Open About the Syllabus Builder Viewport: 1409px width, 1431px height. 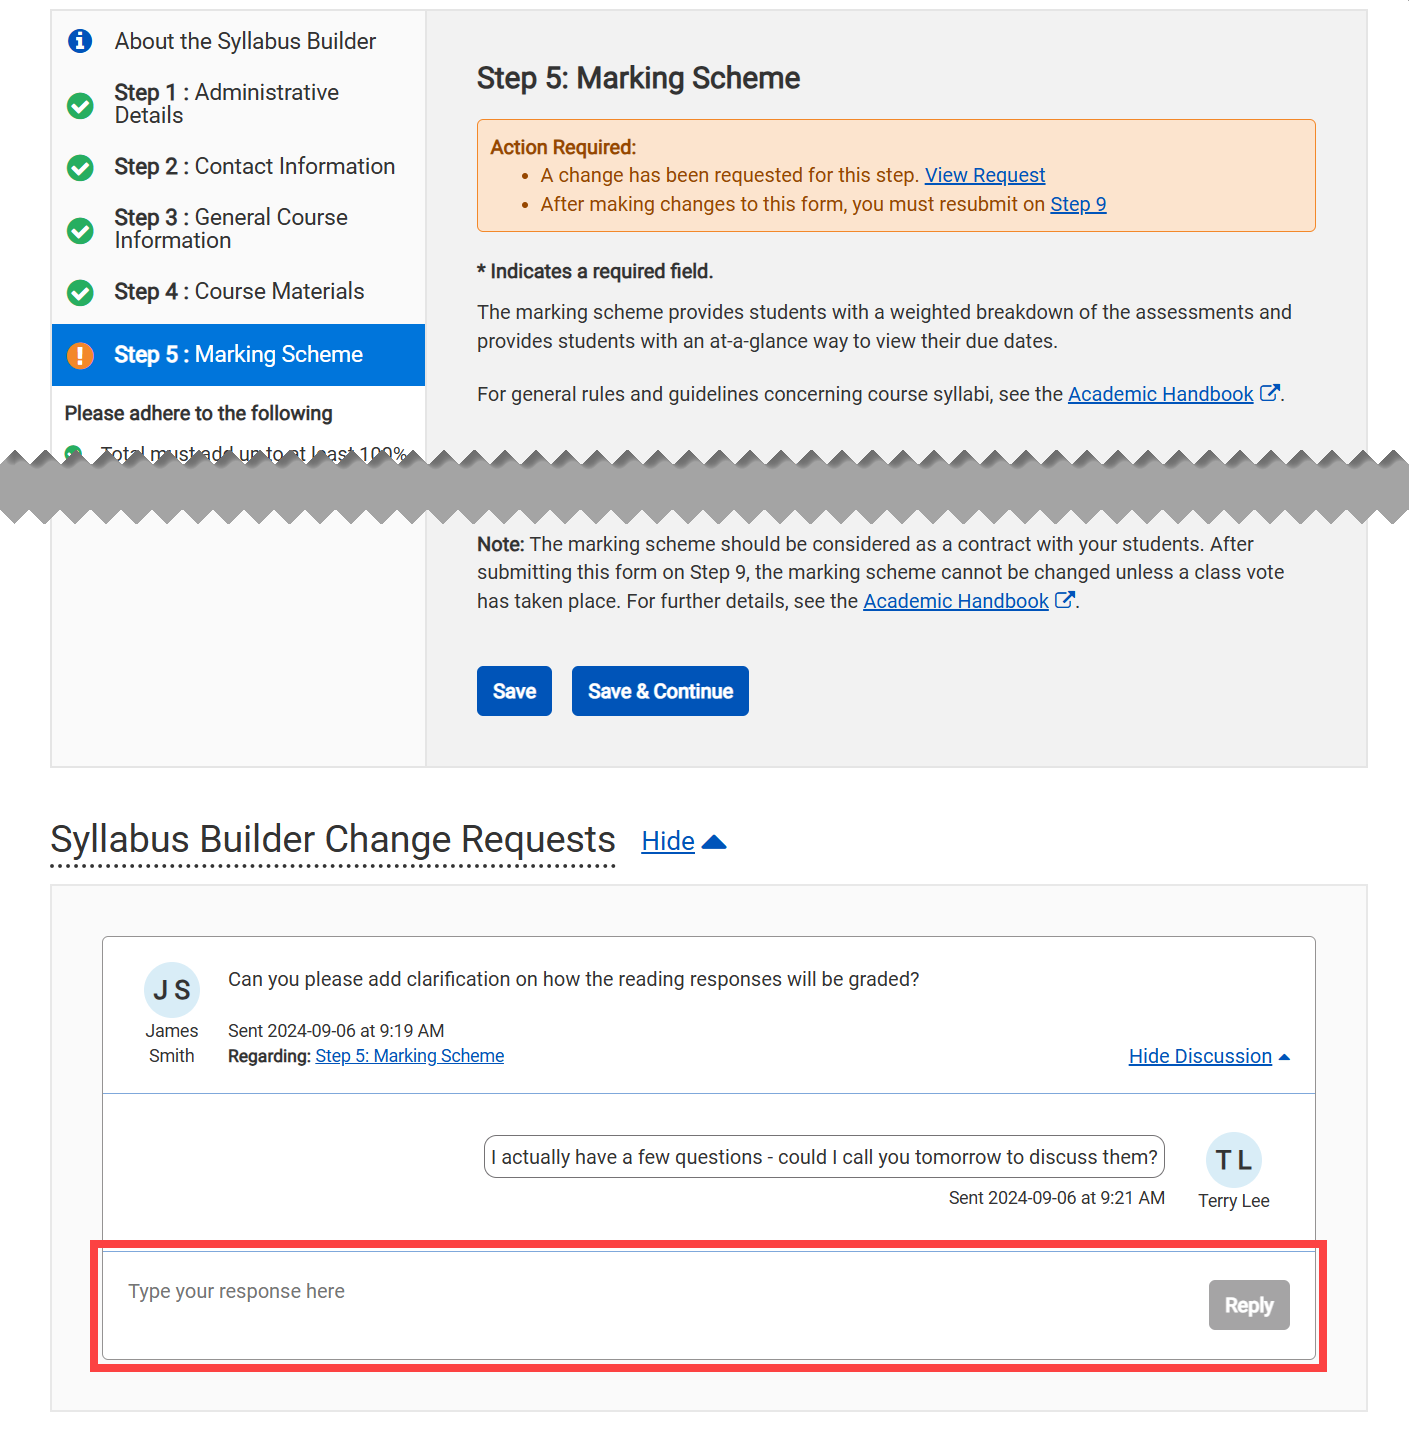pos(245,41)
